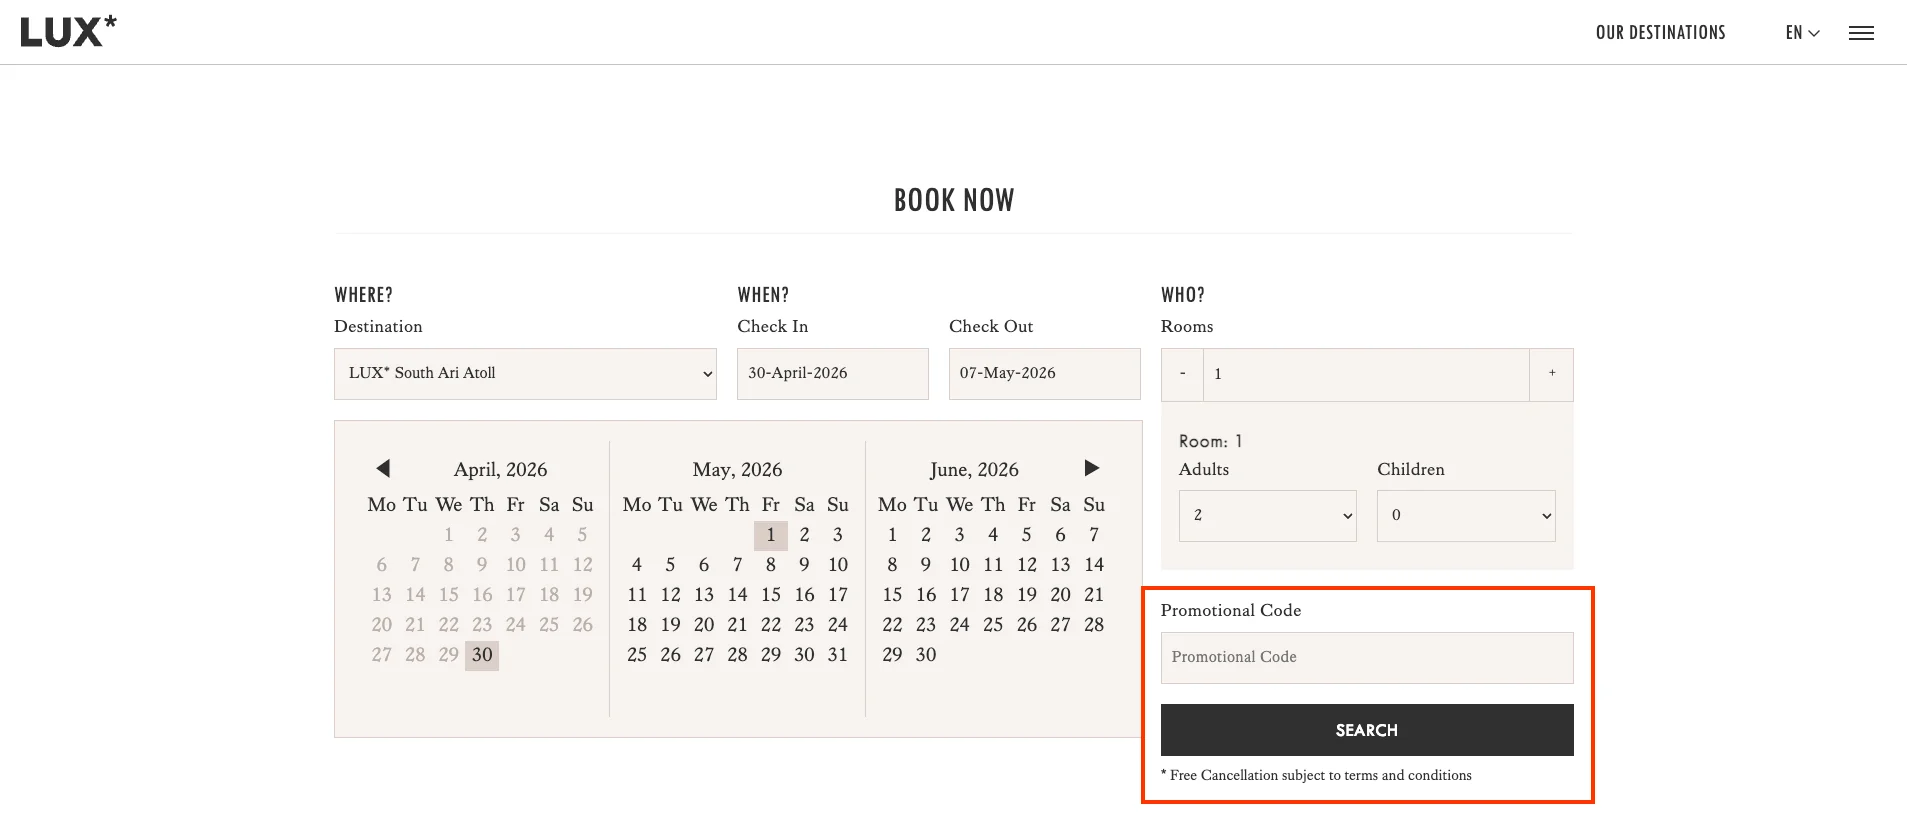Click the Check Out date field
The height and width of the screenshot is (814, 1907).
tap(1044, 374)
